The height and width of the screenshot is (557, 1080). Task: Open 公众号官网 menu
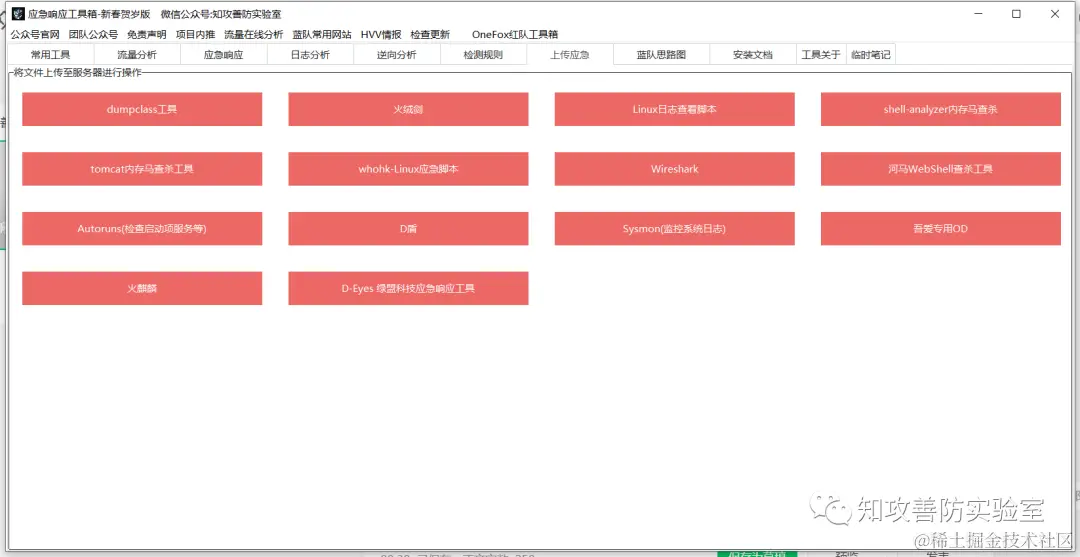tap(35, 34)
